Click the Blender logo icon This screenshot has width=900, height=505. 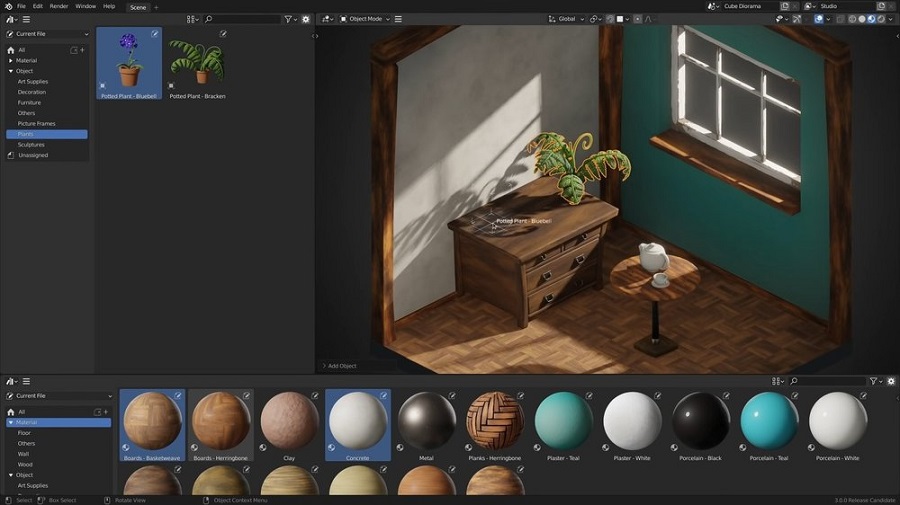tap(7, 6)
